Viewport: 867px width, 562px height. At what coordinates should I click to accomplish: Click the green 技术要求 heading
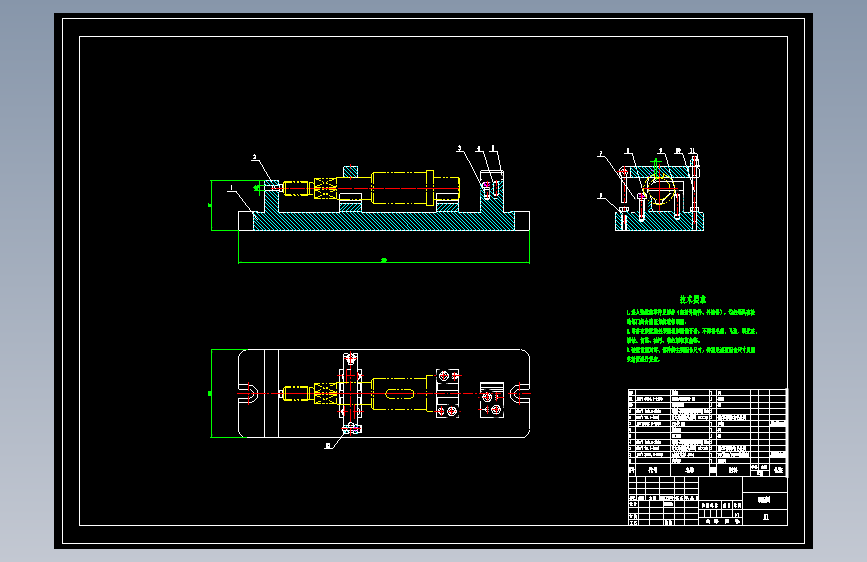pyautogui.click(x=693, y=299)
